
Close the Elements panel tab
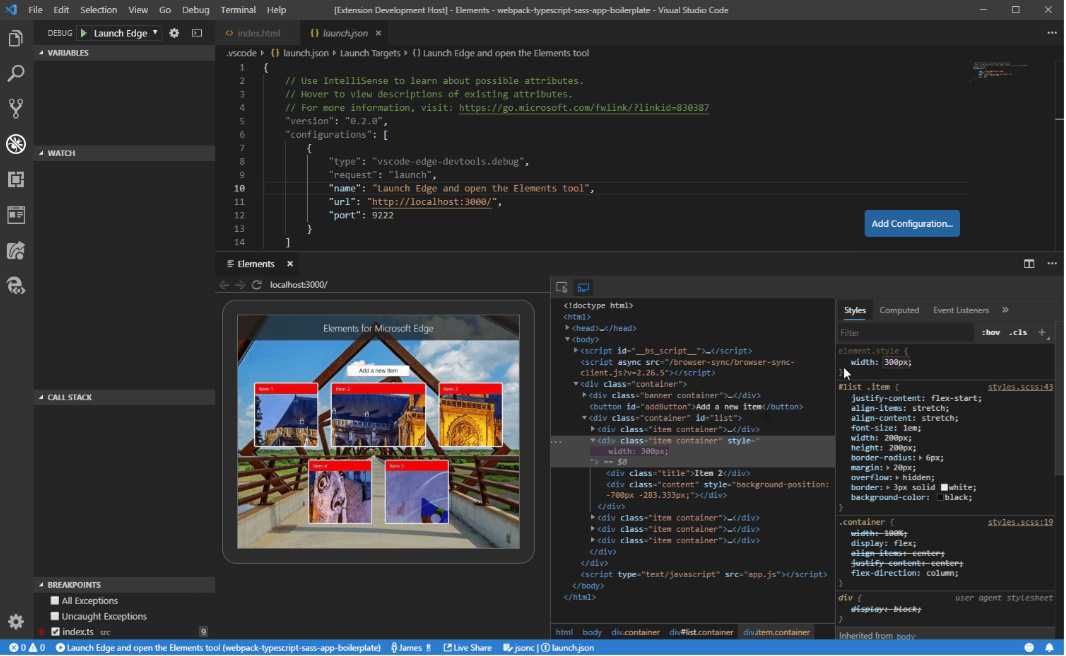290,264
